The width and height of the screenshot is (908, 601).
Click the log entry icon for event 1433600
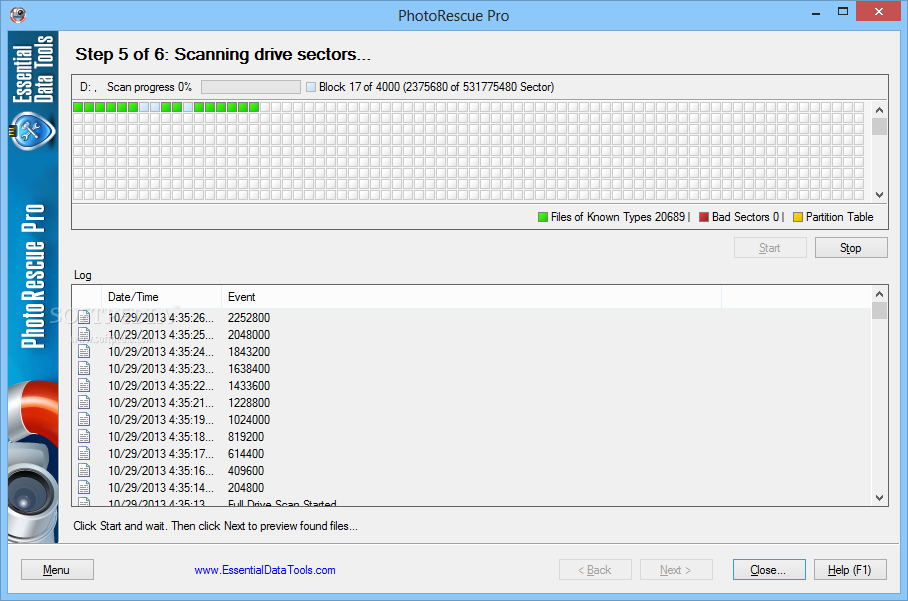(84, 386)
